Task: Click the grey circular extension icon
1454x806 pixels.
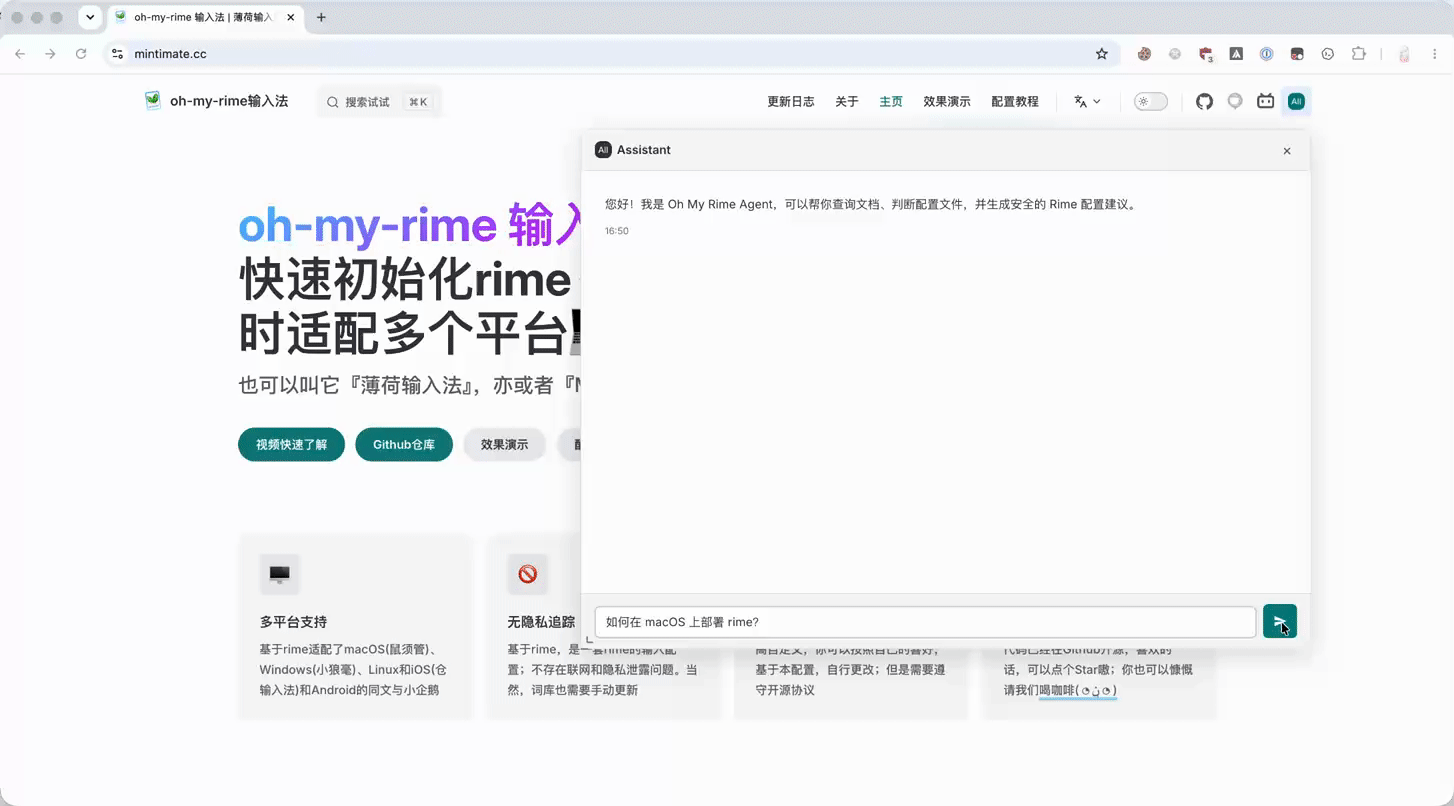Action: coord(1175,54)
